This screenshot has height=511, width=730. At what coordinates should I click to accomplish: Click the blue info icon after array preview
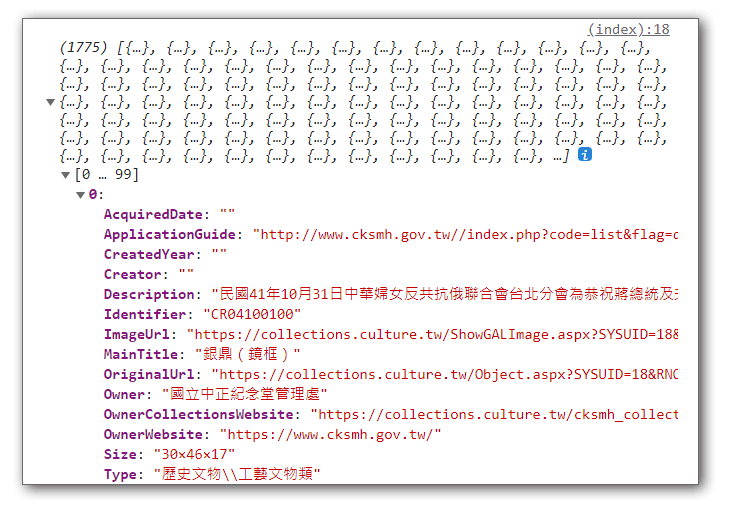[585, 155]
